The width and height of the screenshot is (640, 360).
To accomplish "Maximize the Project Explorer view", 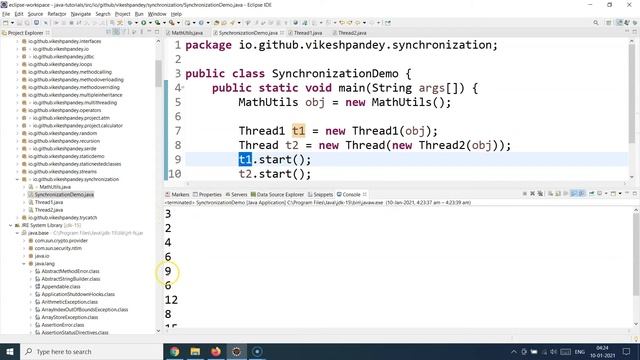I will (x=157, y=32).
